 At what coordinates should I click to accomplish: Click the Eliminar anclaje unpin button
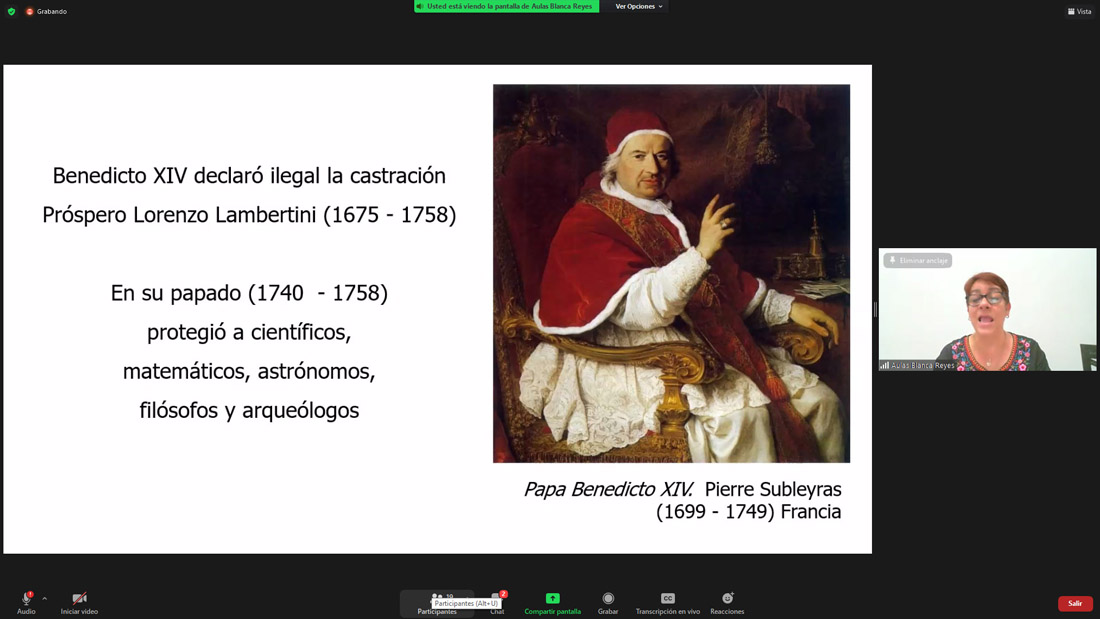coord(918,260)
